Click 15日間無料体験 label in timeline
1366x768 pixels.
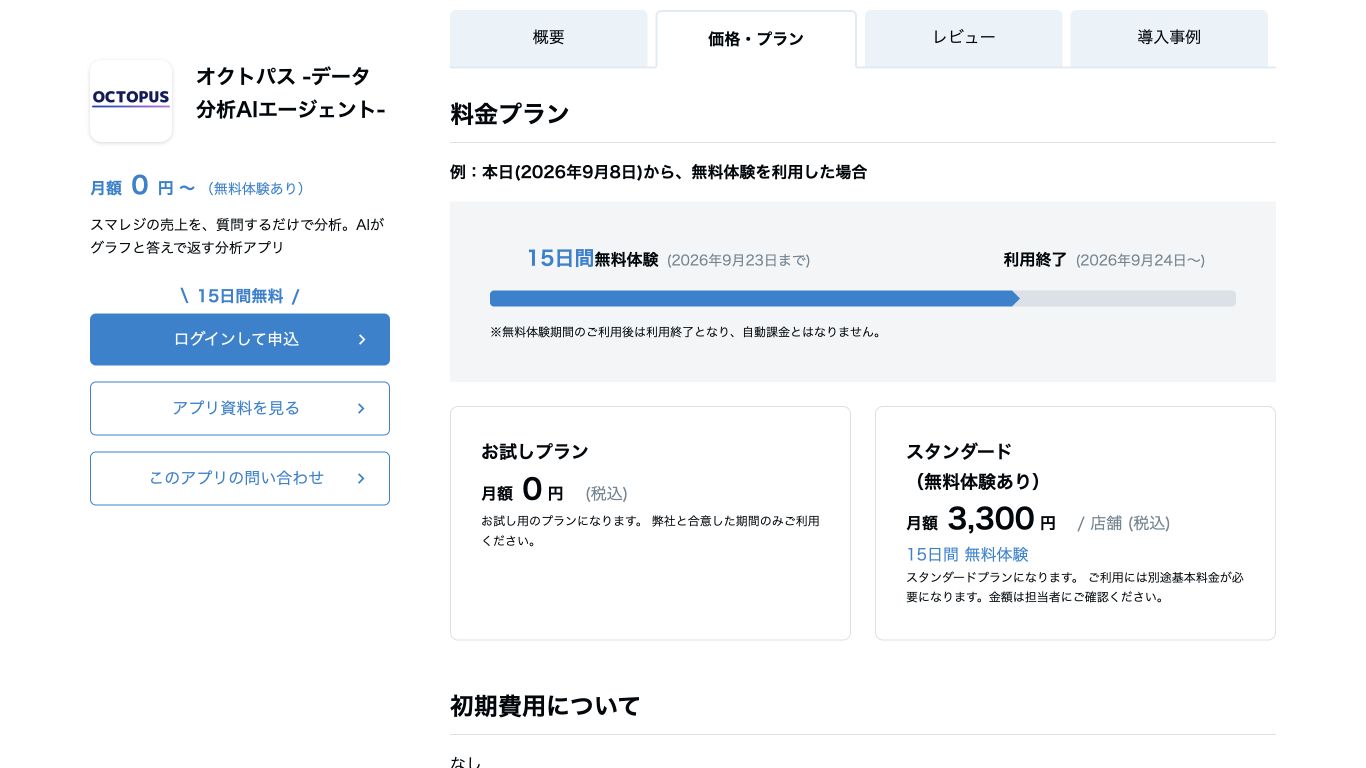[593, 259]
